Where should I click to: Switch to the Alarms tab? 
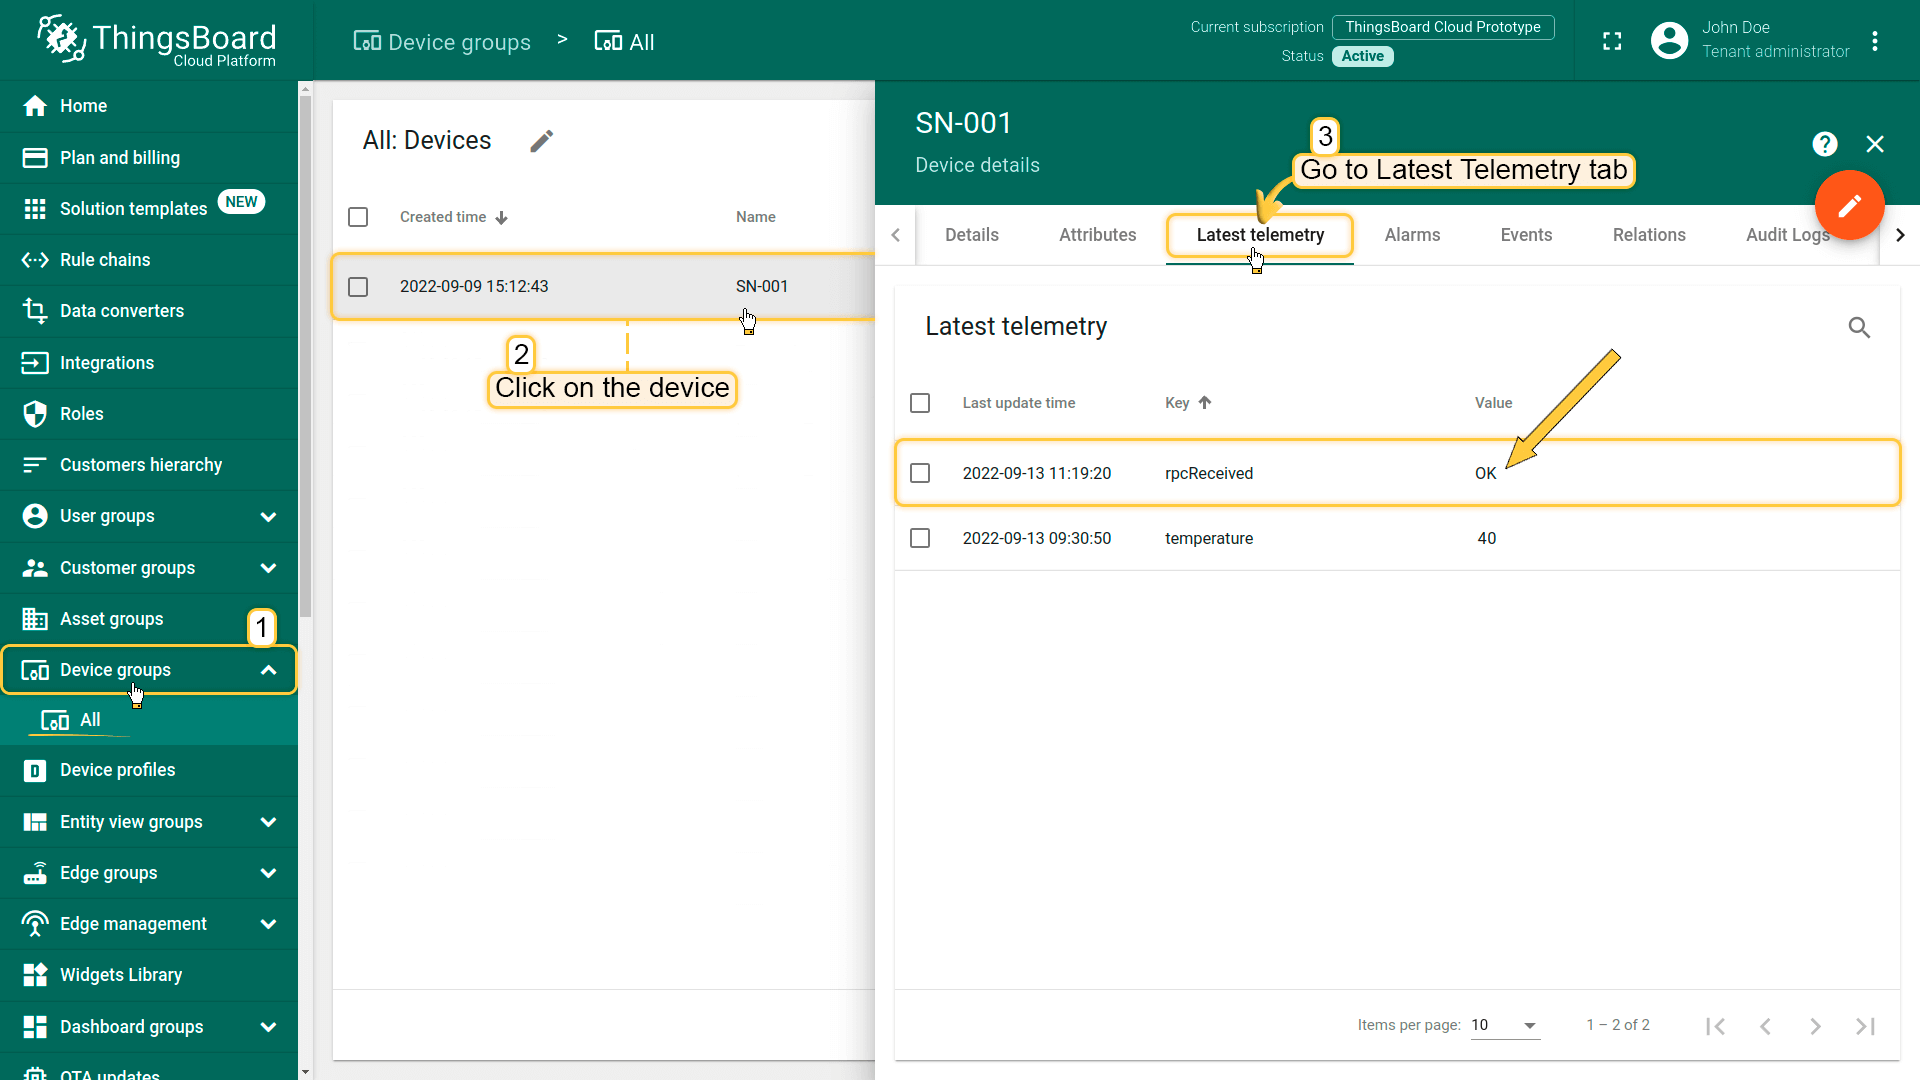[1412, 235]
